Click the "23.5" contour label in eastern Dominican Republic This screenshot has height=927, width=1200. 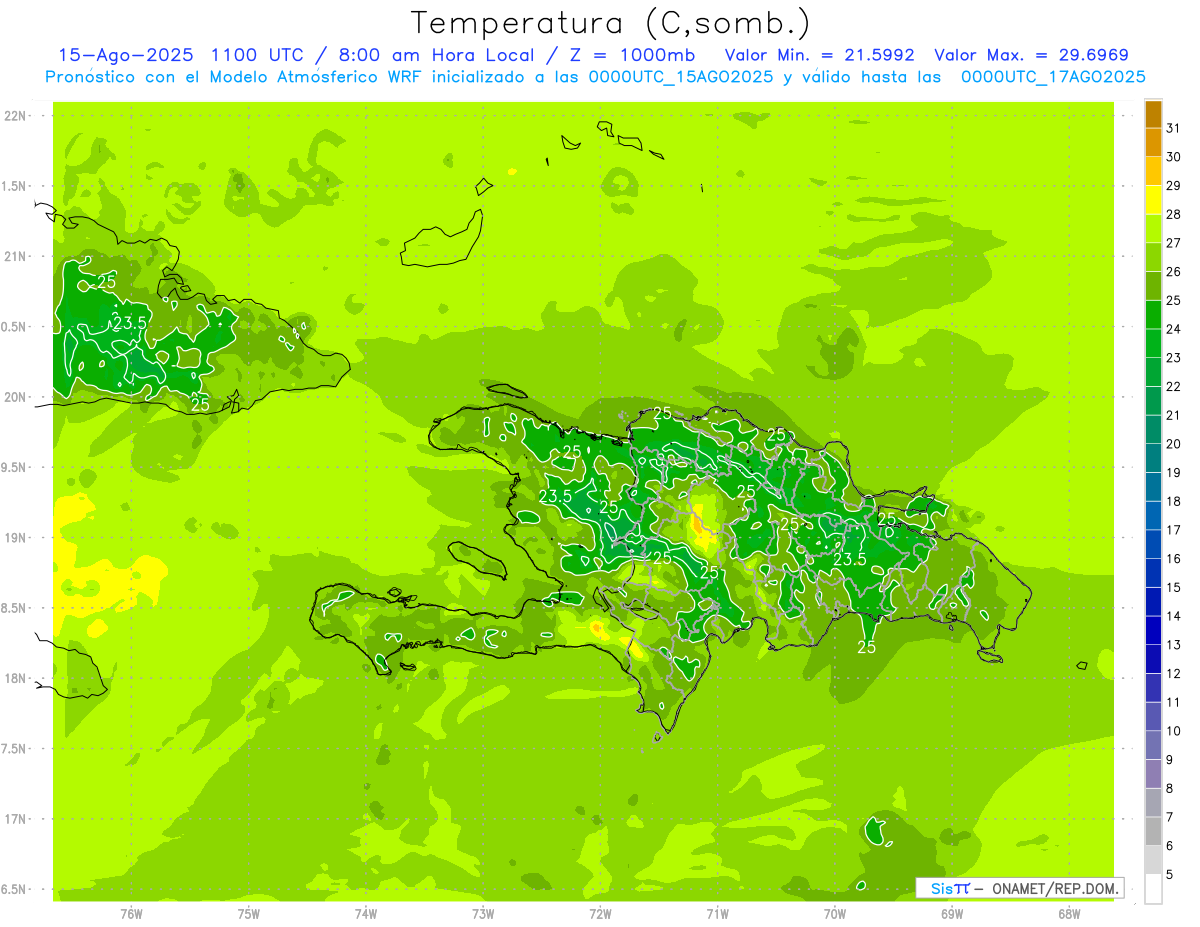(849, 559)
